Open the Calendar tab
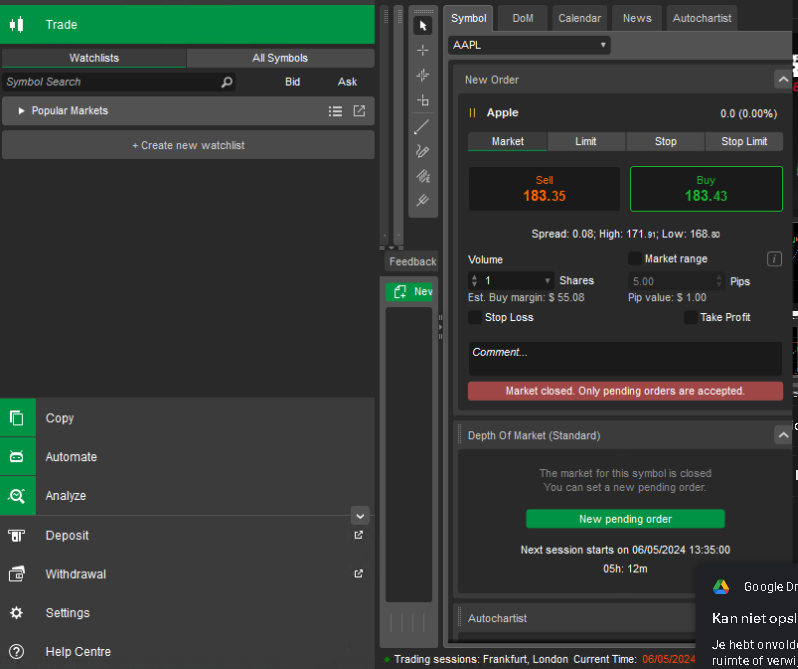The width and height of the screenshot is (798, 669). pos(579,18)
